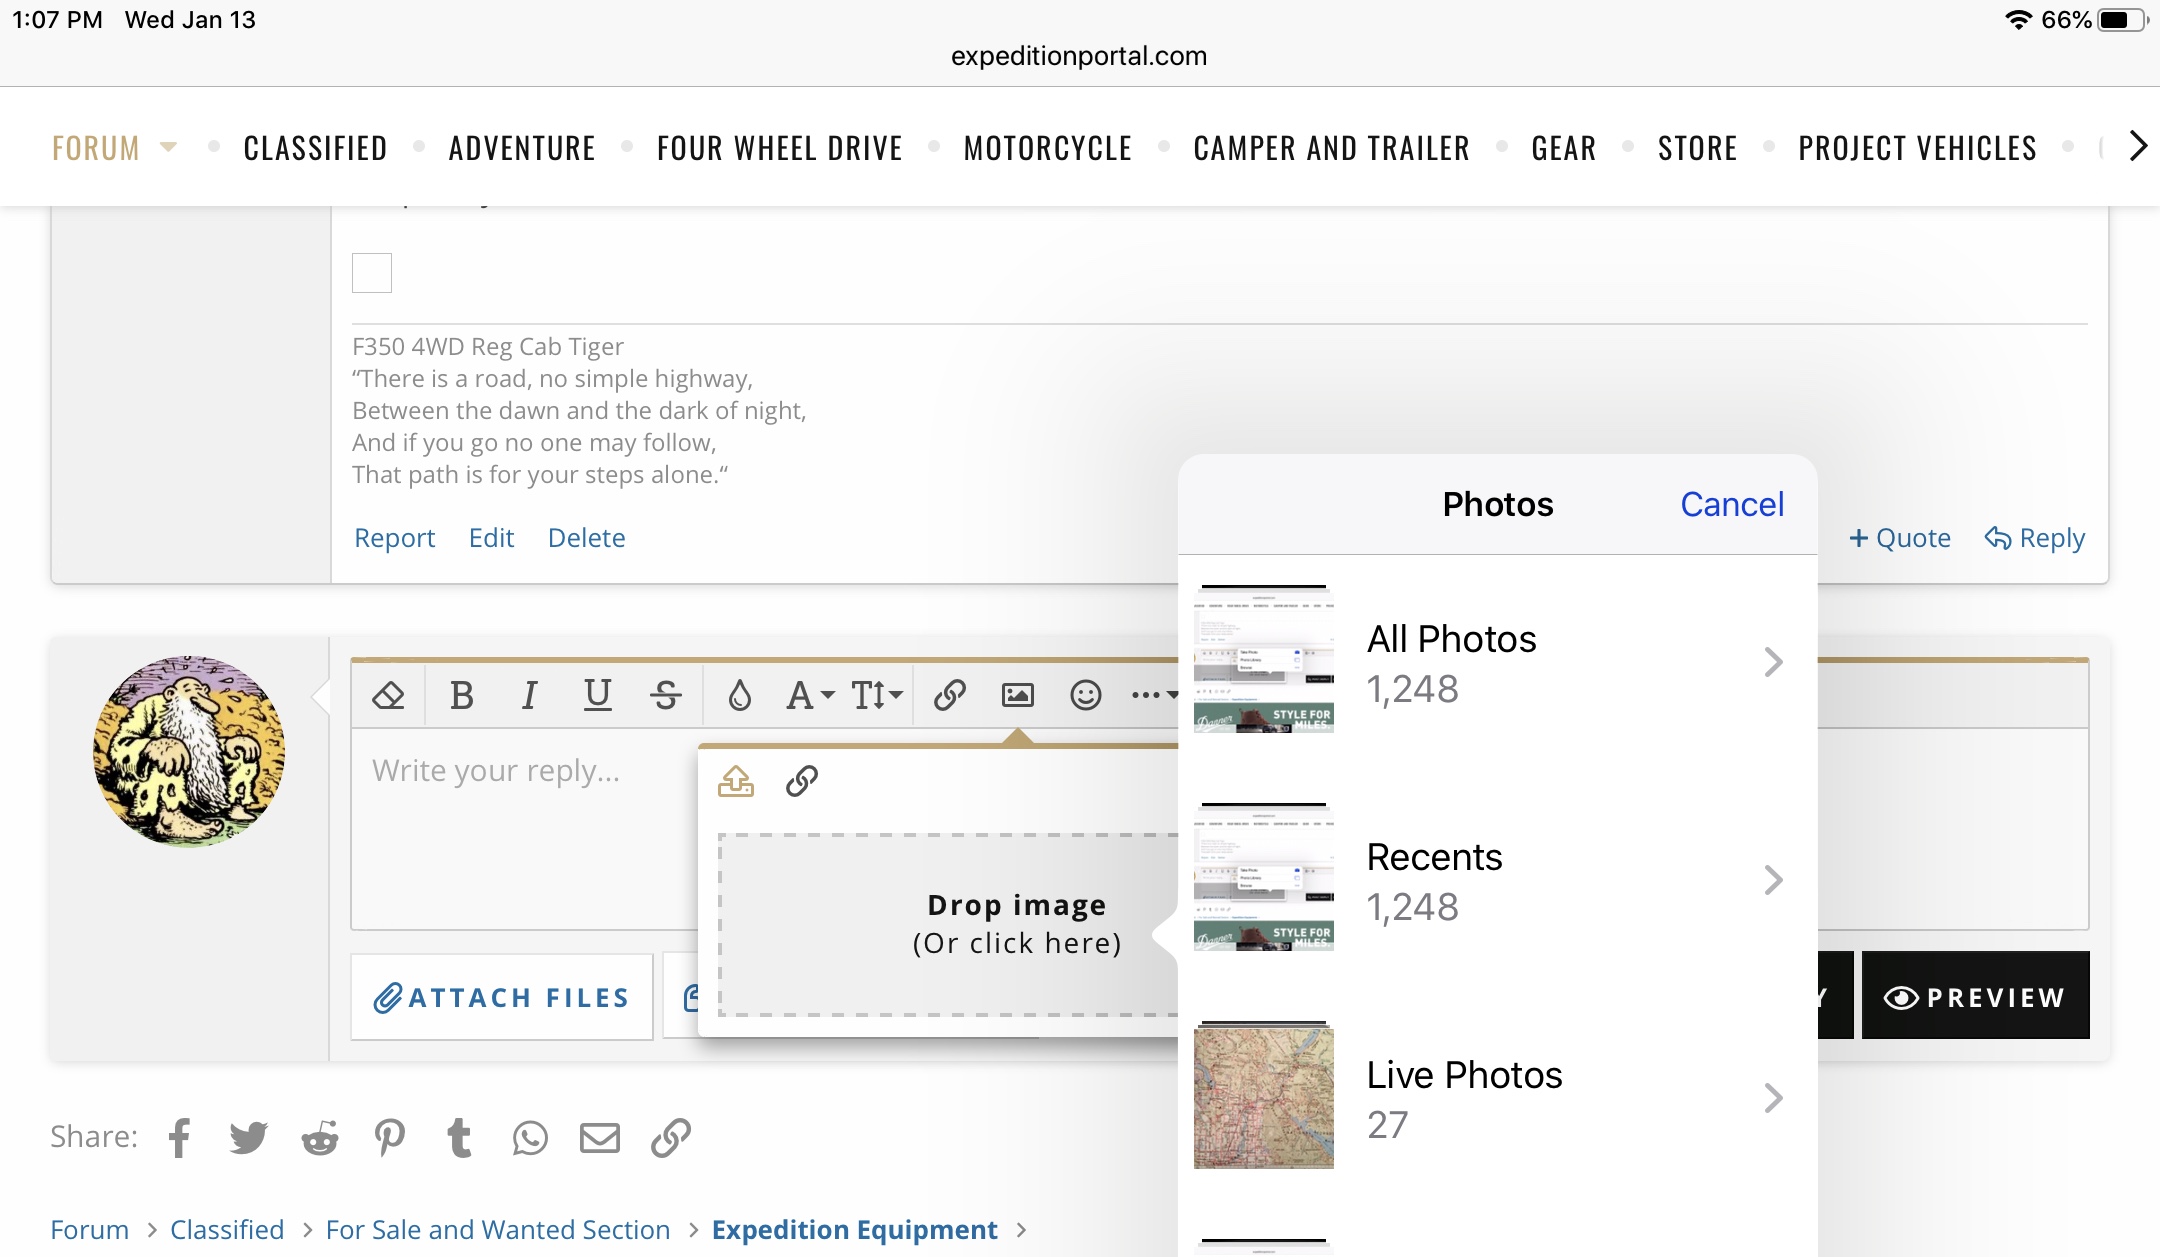This screenshot has width=2160, height=1257.
Task: Open the Gear nav menu
Action: tap(1564, 148)
